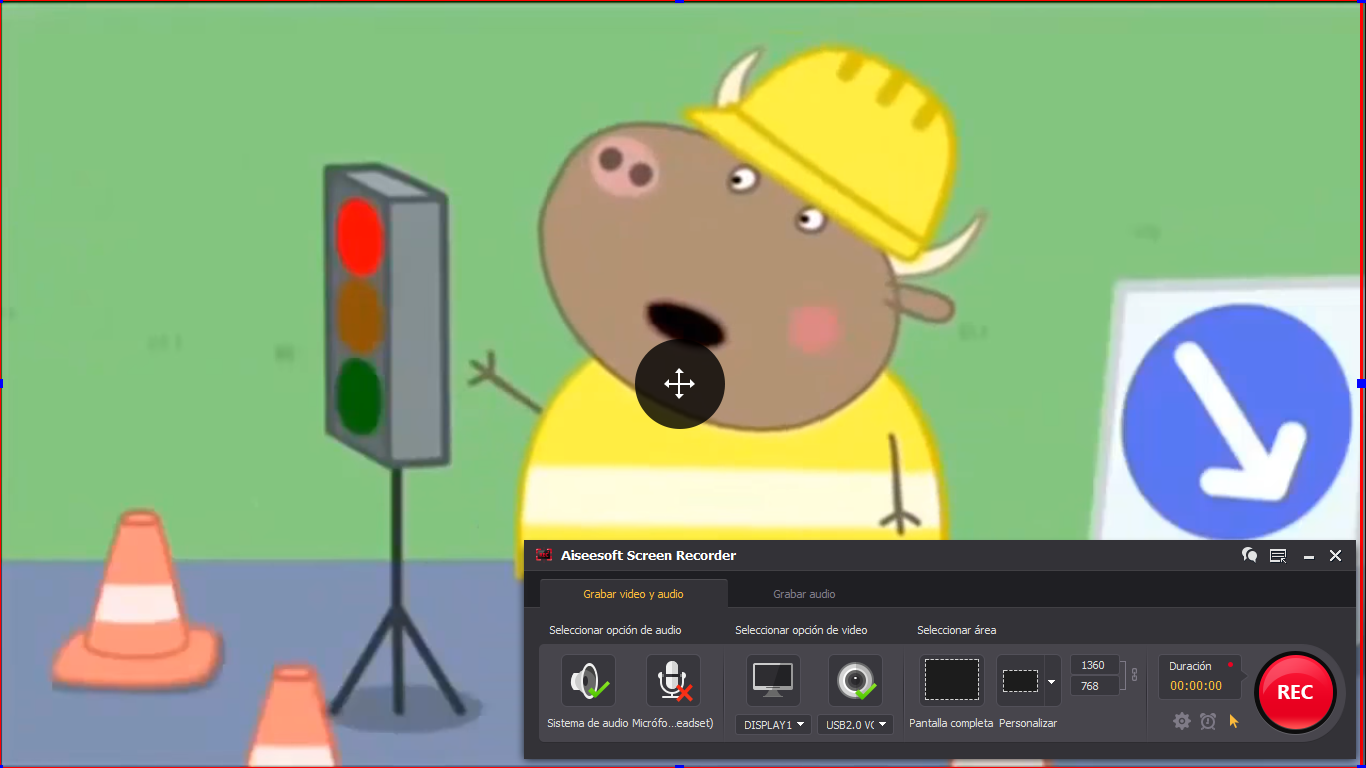This screenshot has width=1366, height=768.
Task: Open the menu list icon in title bar
Action: (1278, 555)
